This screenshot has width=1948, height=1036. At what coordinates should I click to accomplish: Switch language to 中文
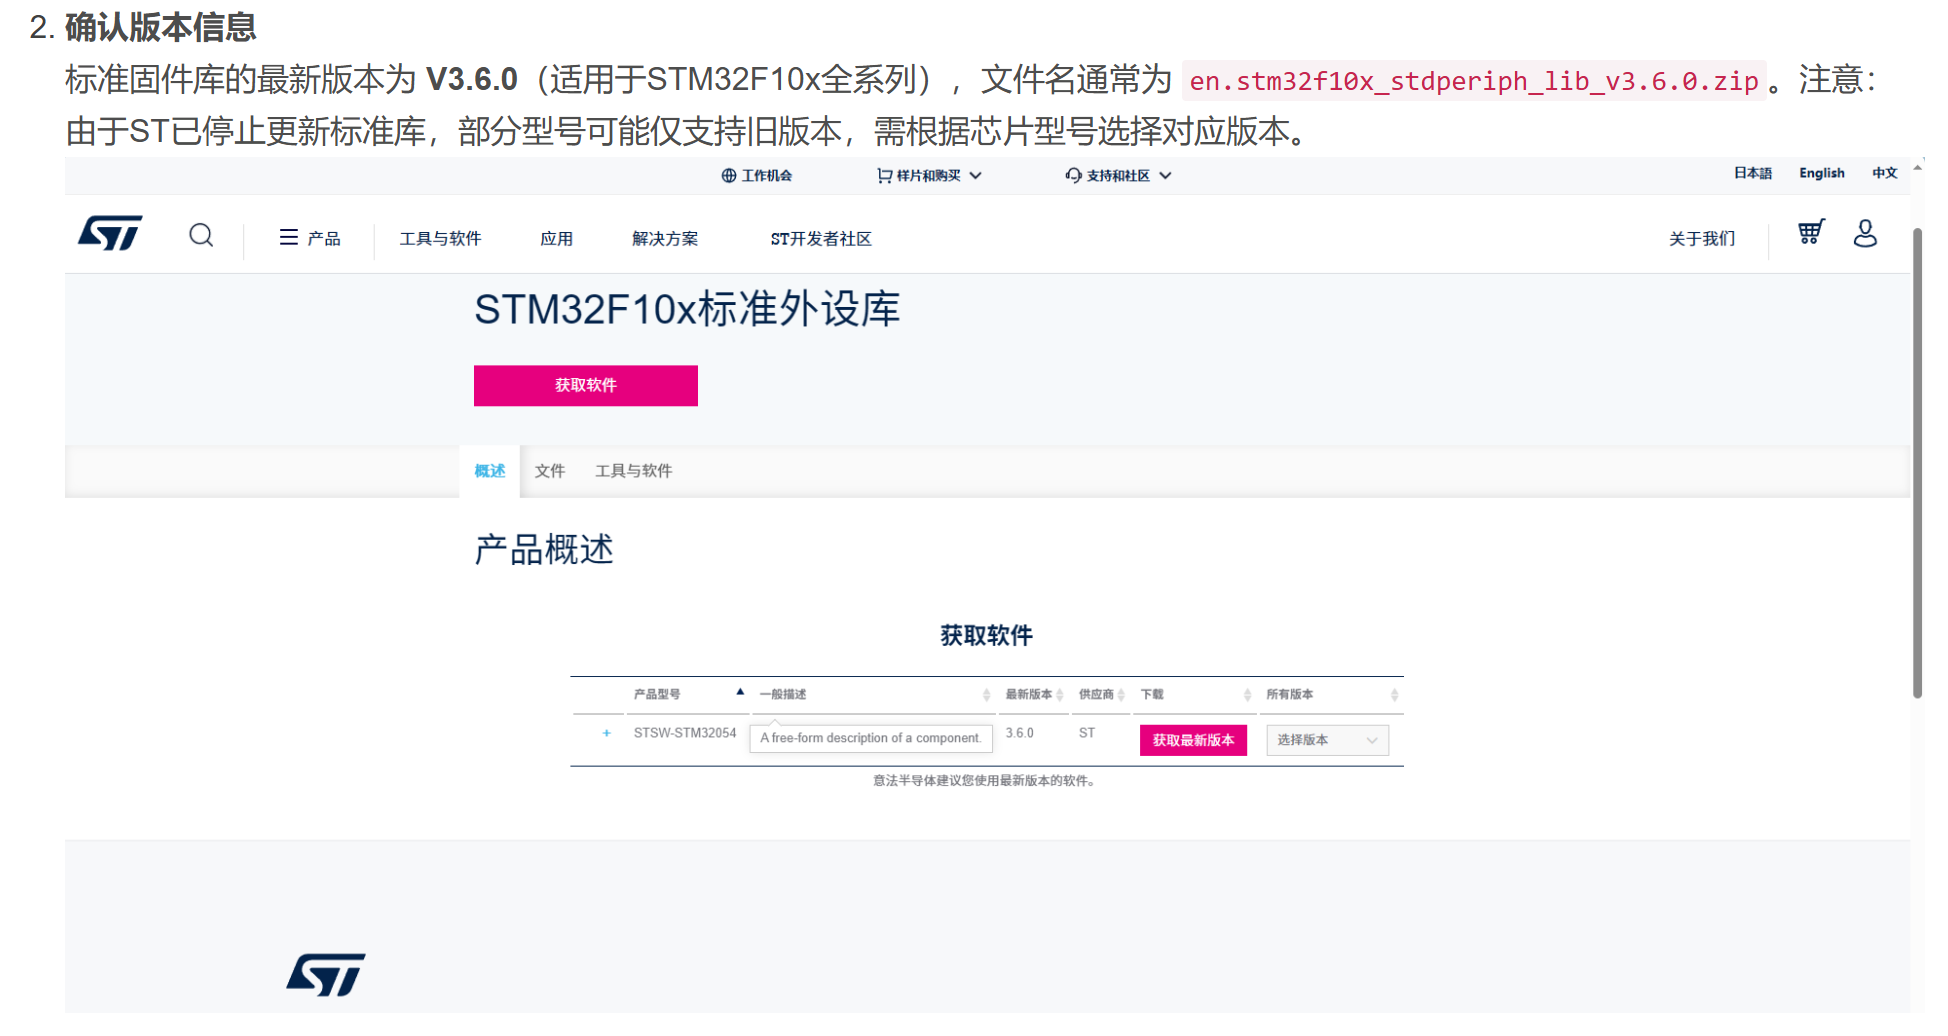tap(1884, 173)
